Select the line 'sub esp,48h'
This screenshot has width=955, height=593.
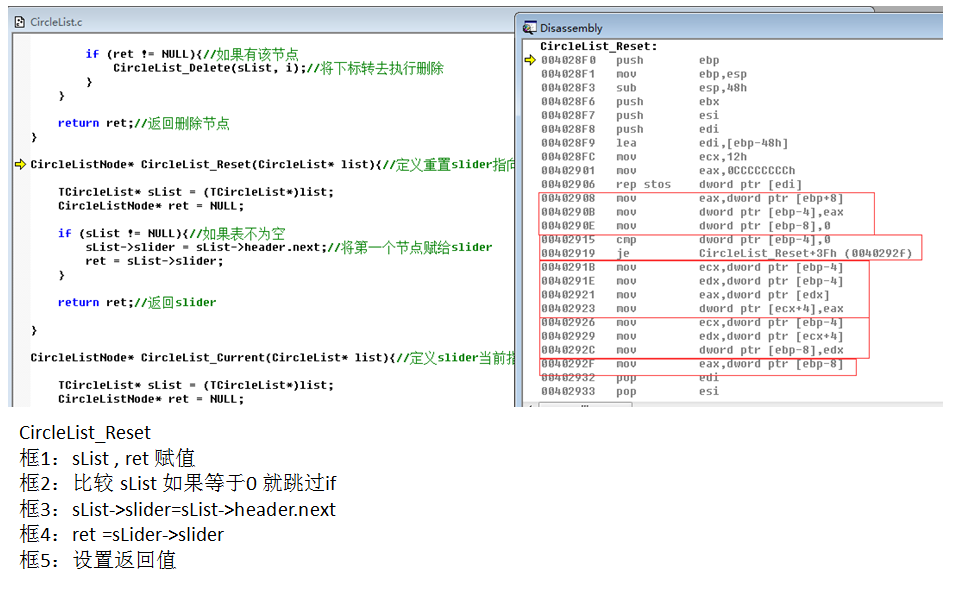[644, 88]
